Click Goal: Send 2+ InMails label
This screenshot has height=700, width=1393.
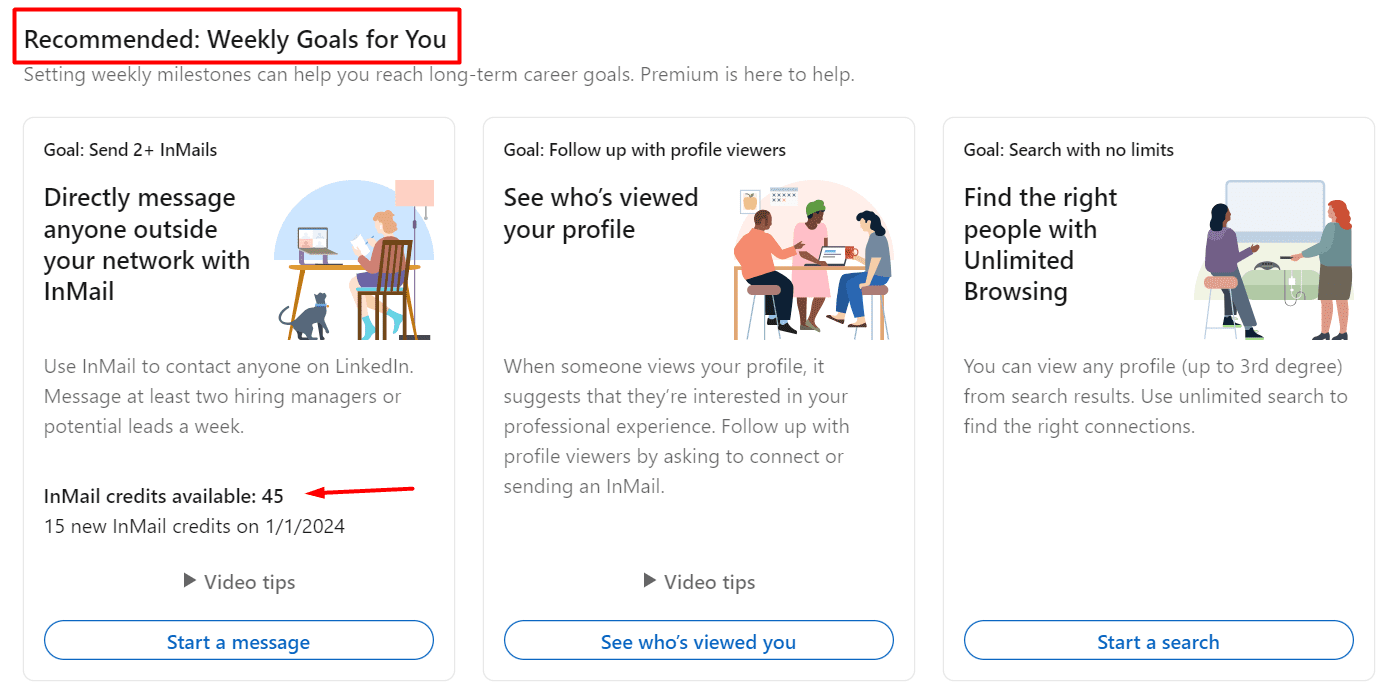point(131,150)
